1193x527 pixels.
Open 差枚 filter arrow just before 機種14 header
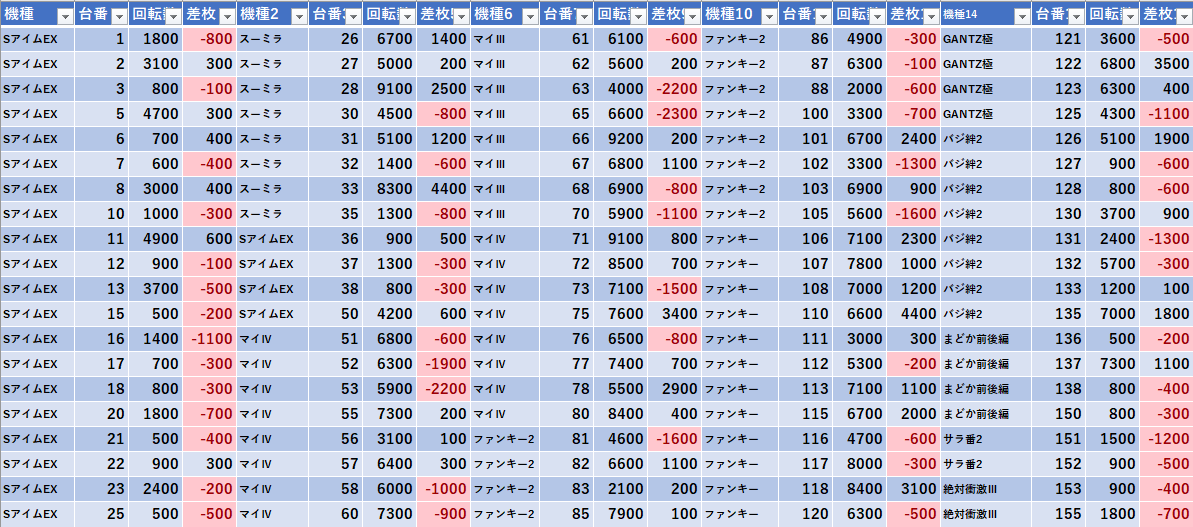pyautogui.click(x=930, y=17)
